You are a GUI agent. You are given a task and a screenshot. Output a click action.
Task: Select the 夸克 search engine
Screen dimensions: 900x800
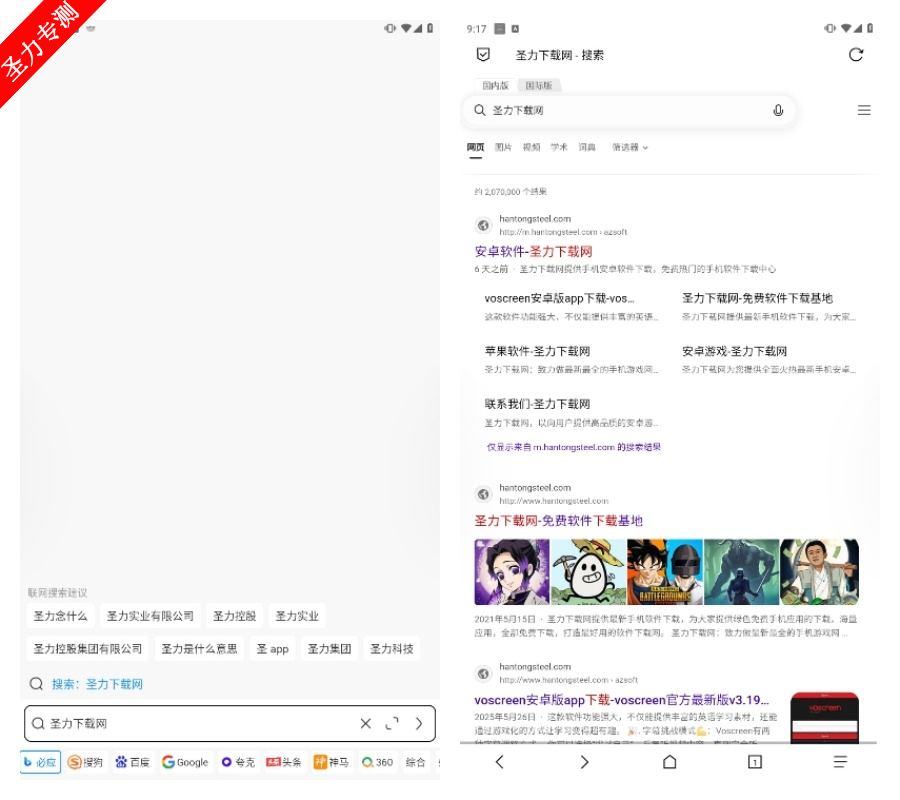pyautogui.click(x=238, y=762)
